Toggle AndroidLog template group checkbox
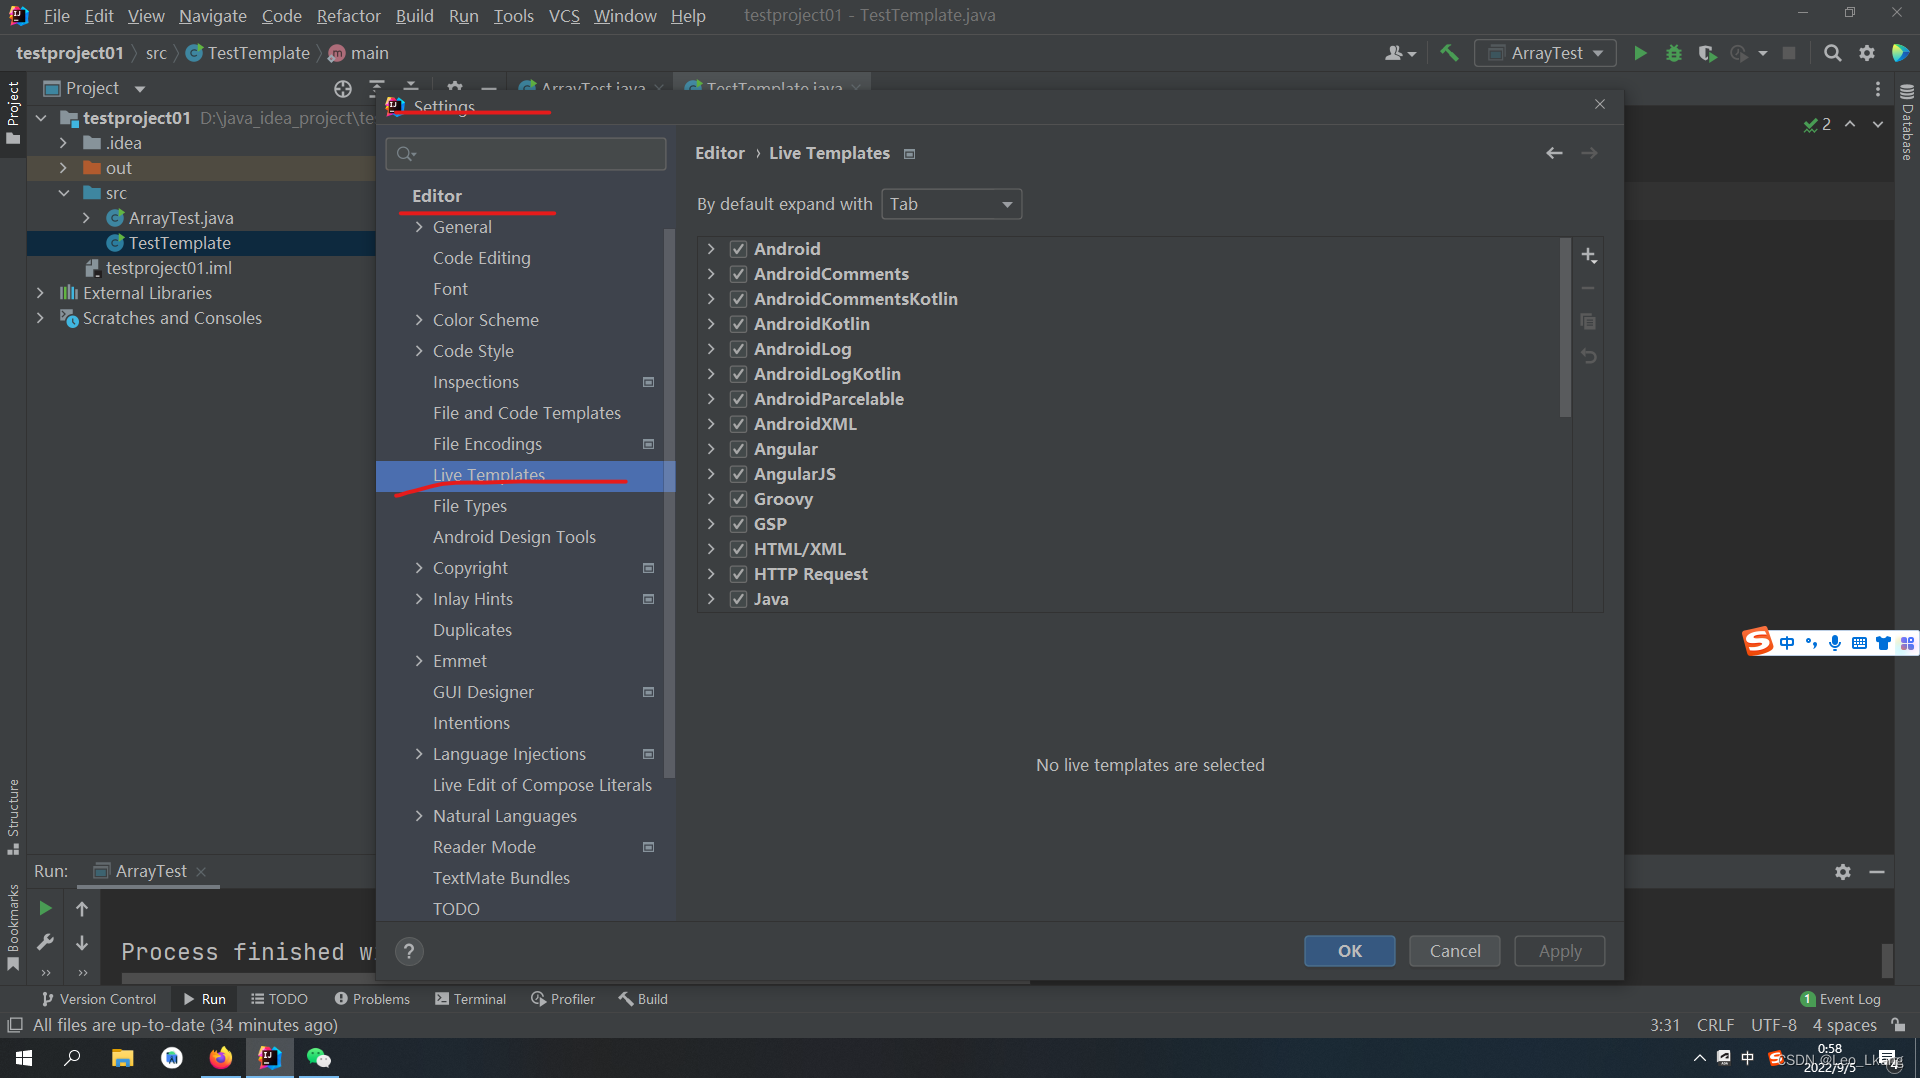This screenshot has width=1920, height=1078. point(738,349)
